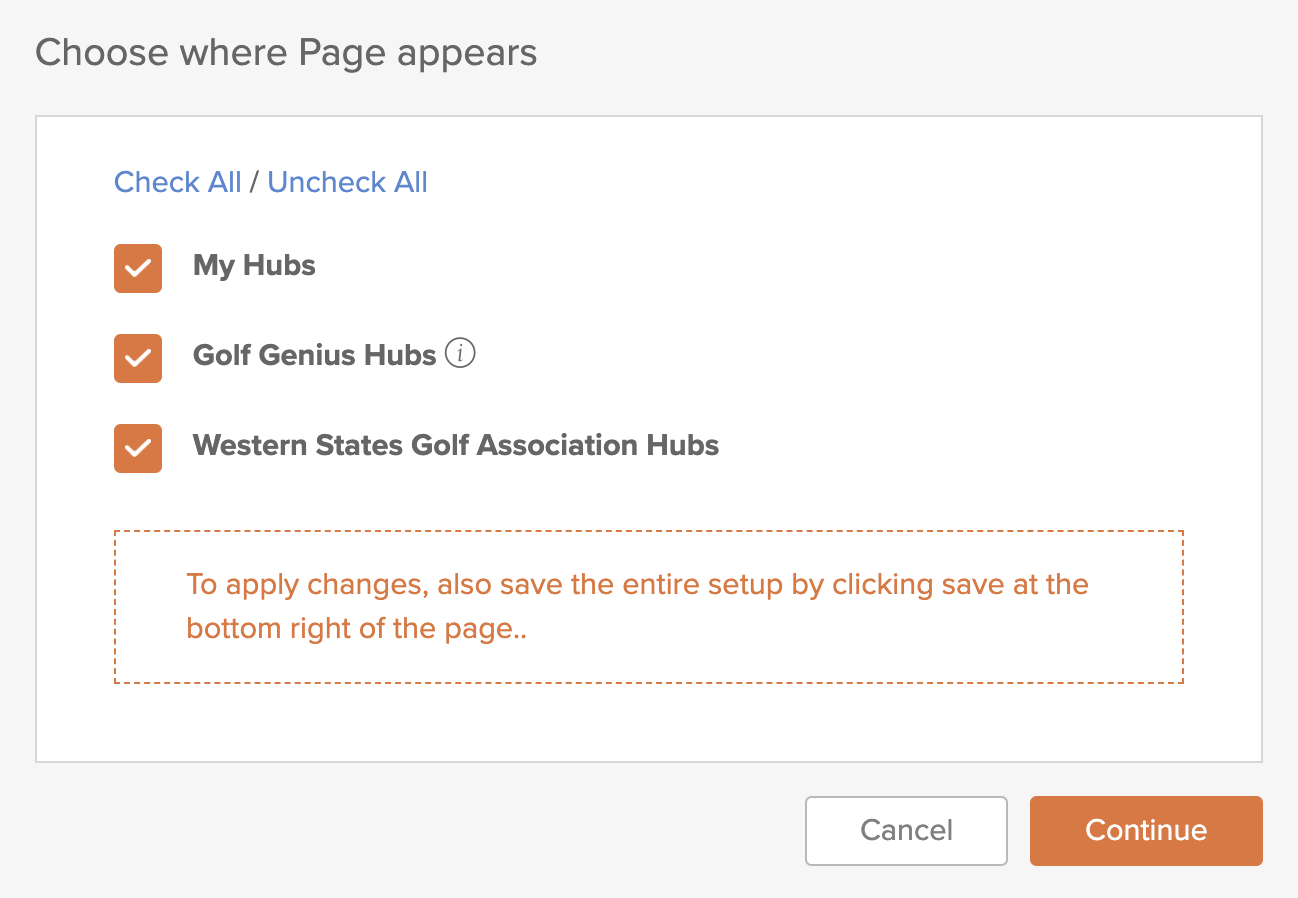Click the 'Choose where Page appears' heading
The height and width of the screenshot is (898, 1298).
[x=286, y=52]
